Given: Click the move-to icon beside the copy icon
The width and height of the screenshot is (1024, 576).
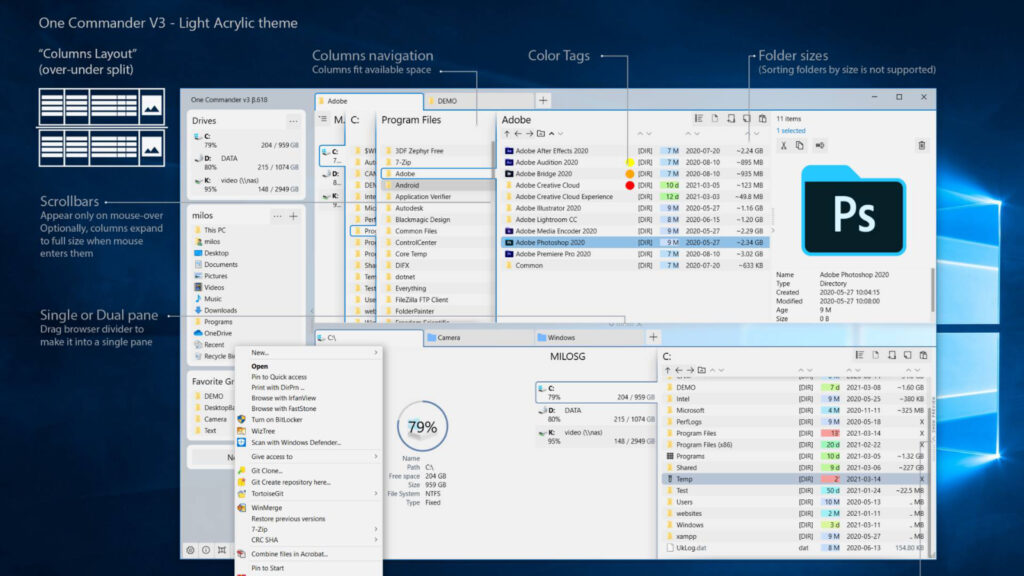Looking at the screenshot, I should point(820,146).
